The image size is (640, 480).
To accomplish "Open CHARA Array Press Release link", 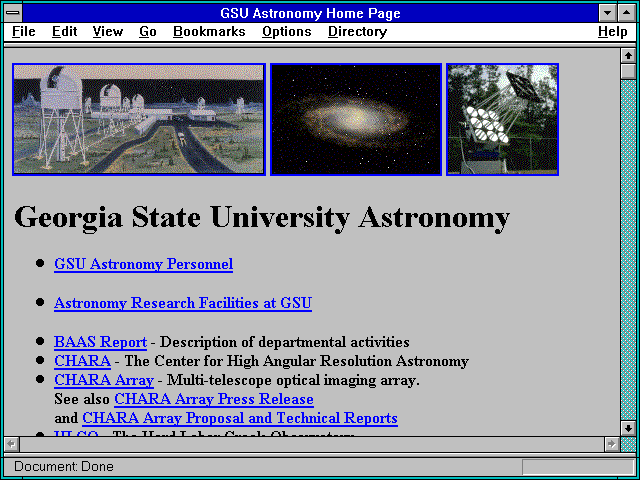I will pyautogui.click(x=214, y=399).
